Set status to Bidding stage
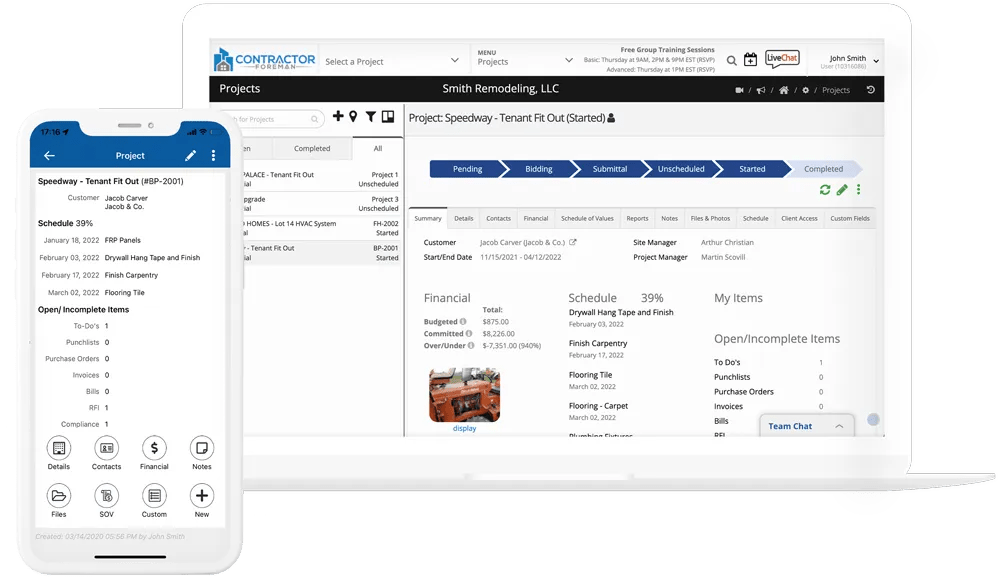This screenshot has height=580, width=1000. [539, 169]
